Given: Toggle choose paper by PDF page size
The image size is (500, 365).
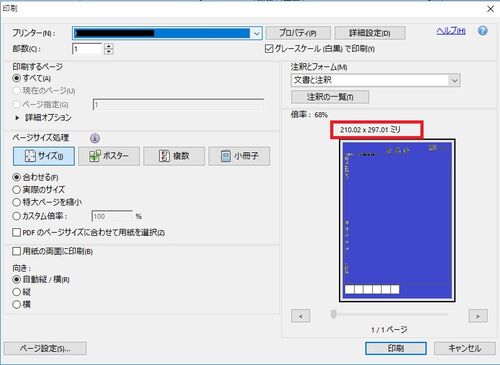Looking at the screenshot, I should [x=16, y=232].
